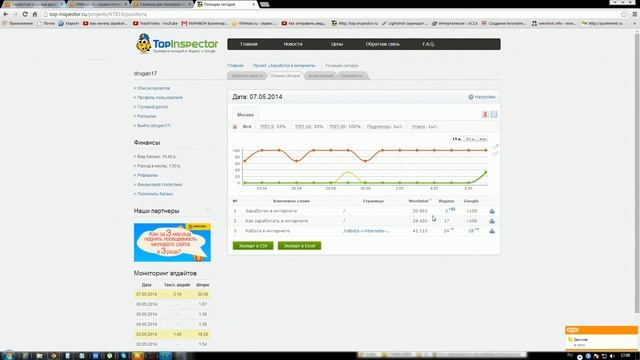Filter by ТОП-10: 33%

(309, 127)
